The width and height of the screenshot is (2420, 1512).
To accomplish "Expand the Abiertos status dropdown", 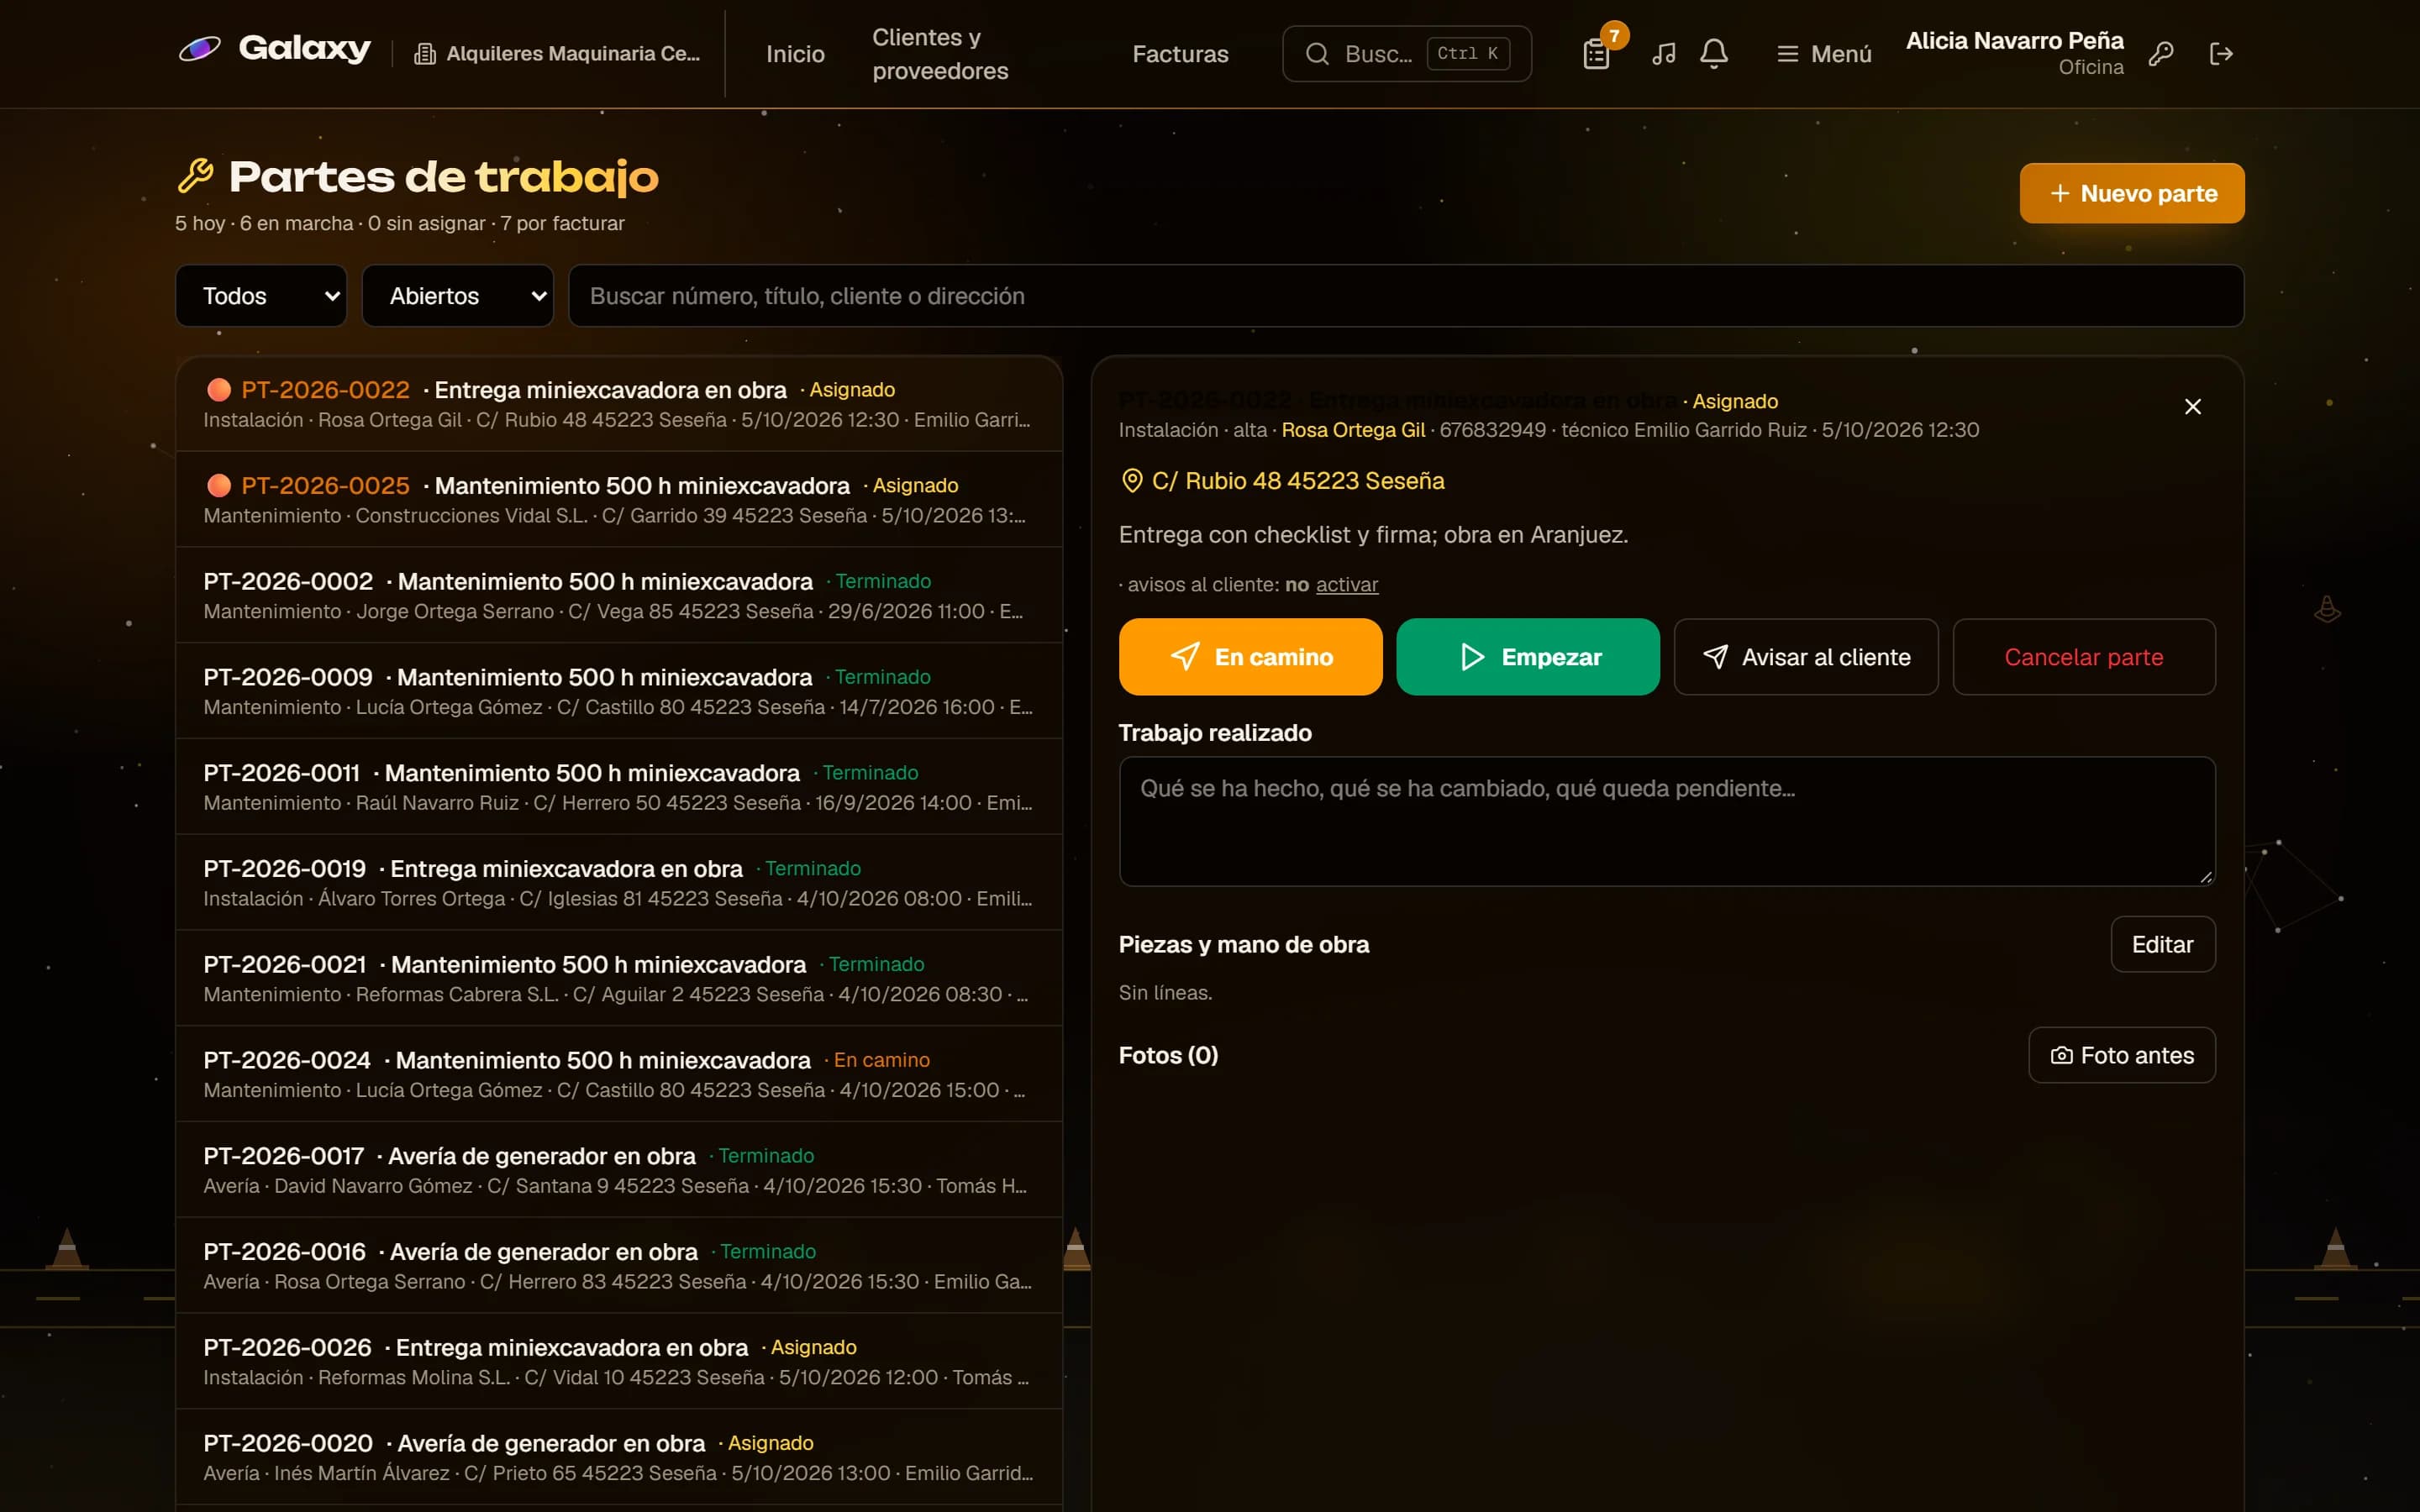I will tap(458, 296).
